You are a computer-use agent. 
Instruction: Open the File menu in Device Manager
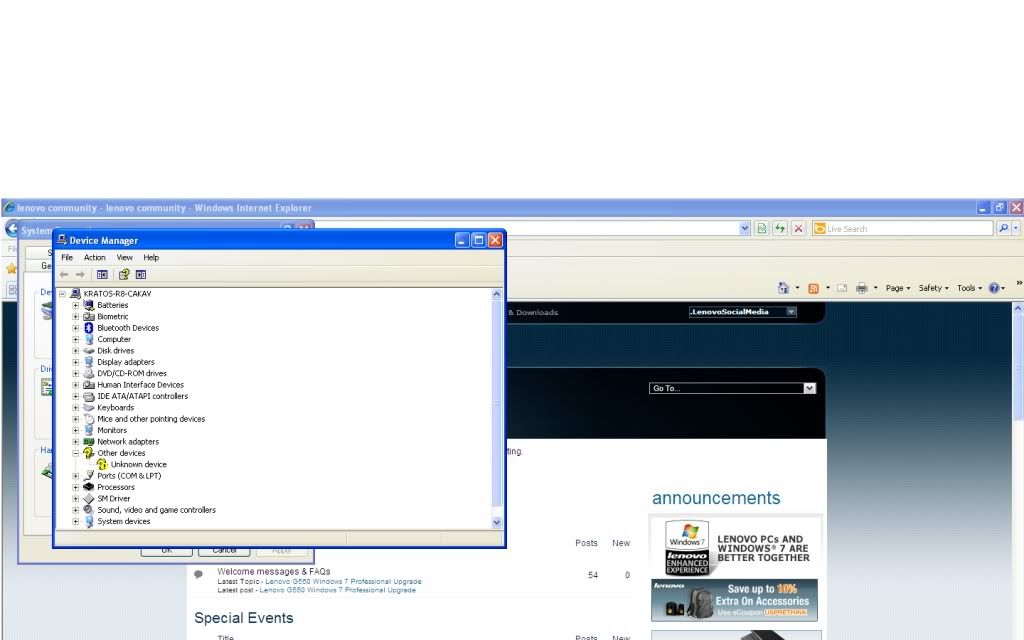coord(67,257)
